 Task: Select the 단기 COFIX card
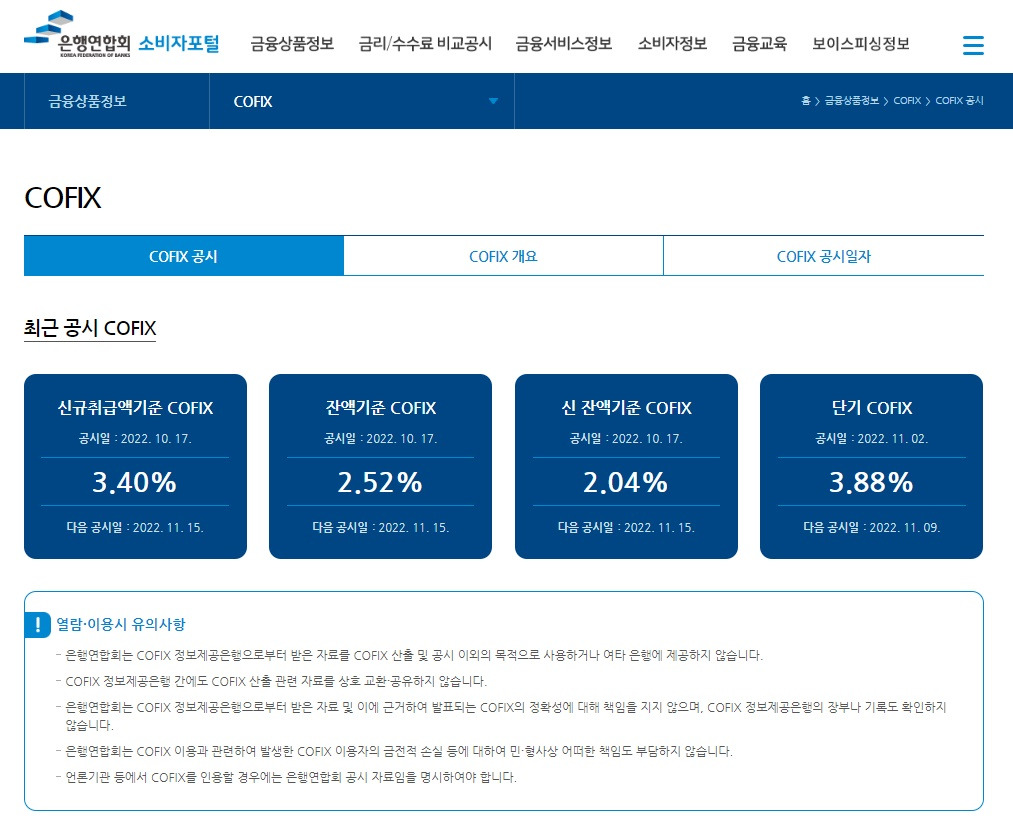click(870, 466)
